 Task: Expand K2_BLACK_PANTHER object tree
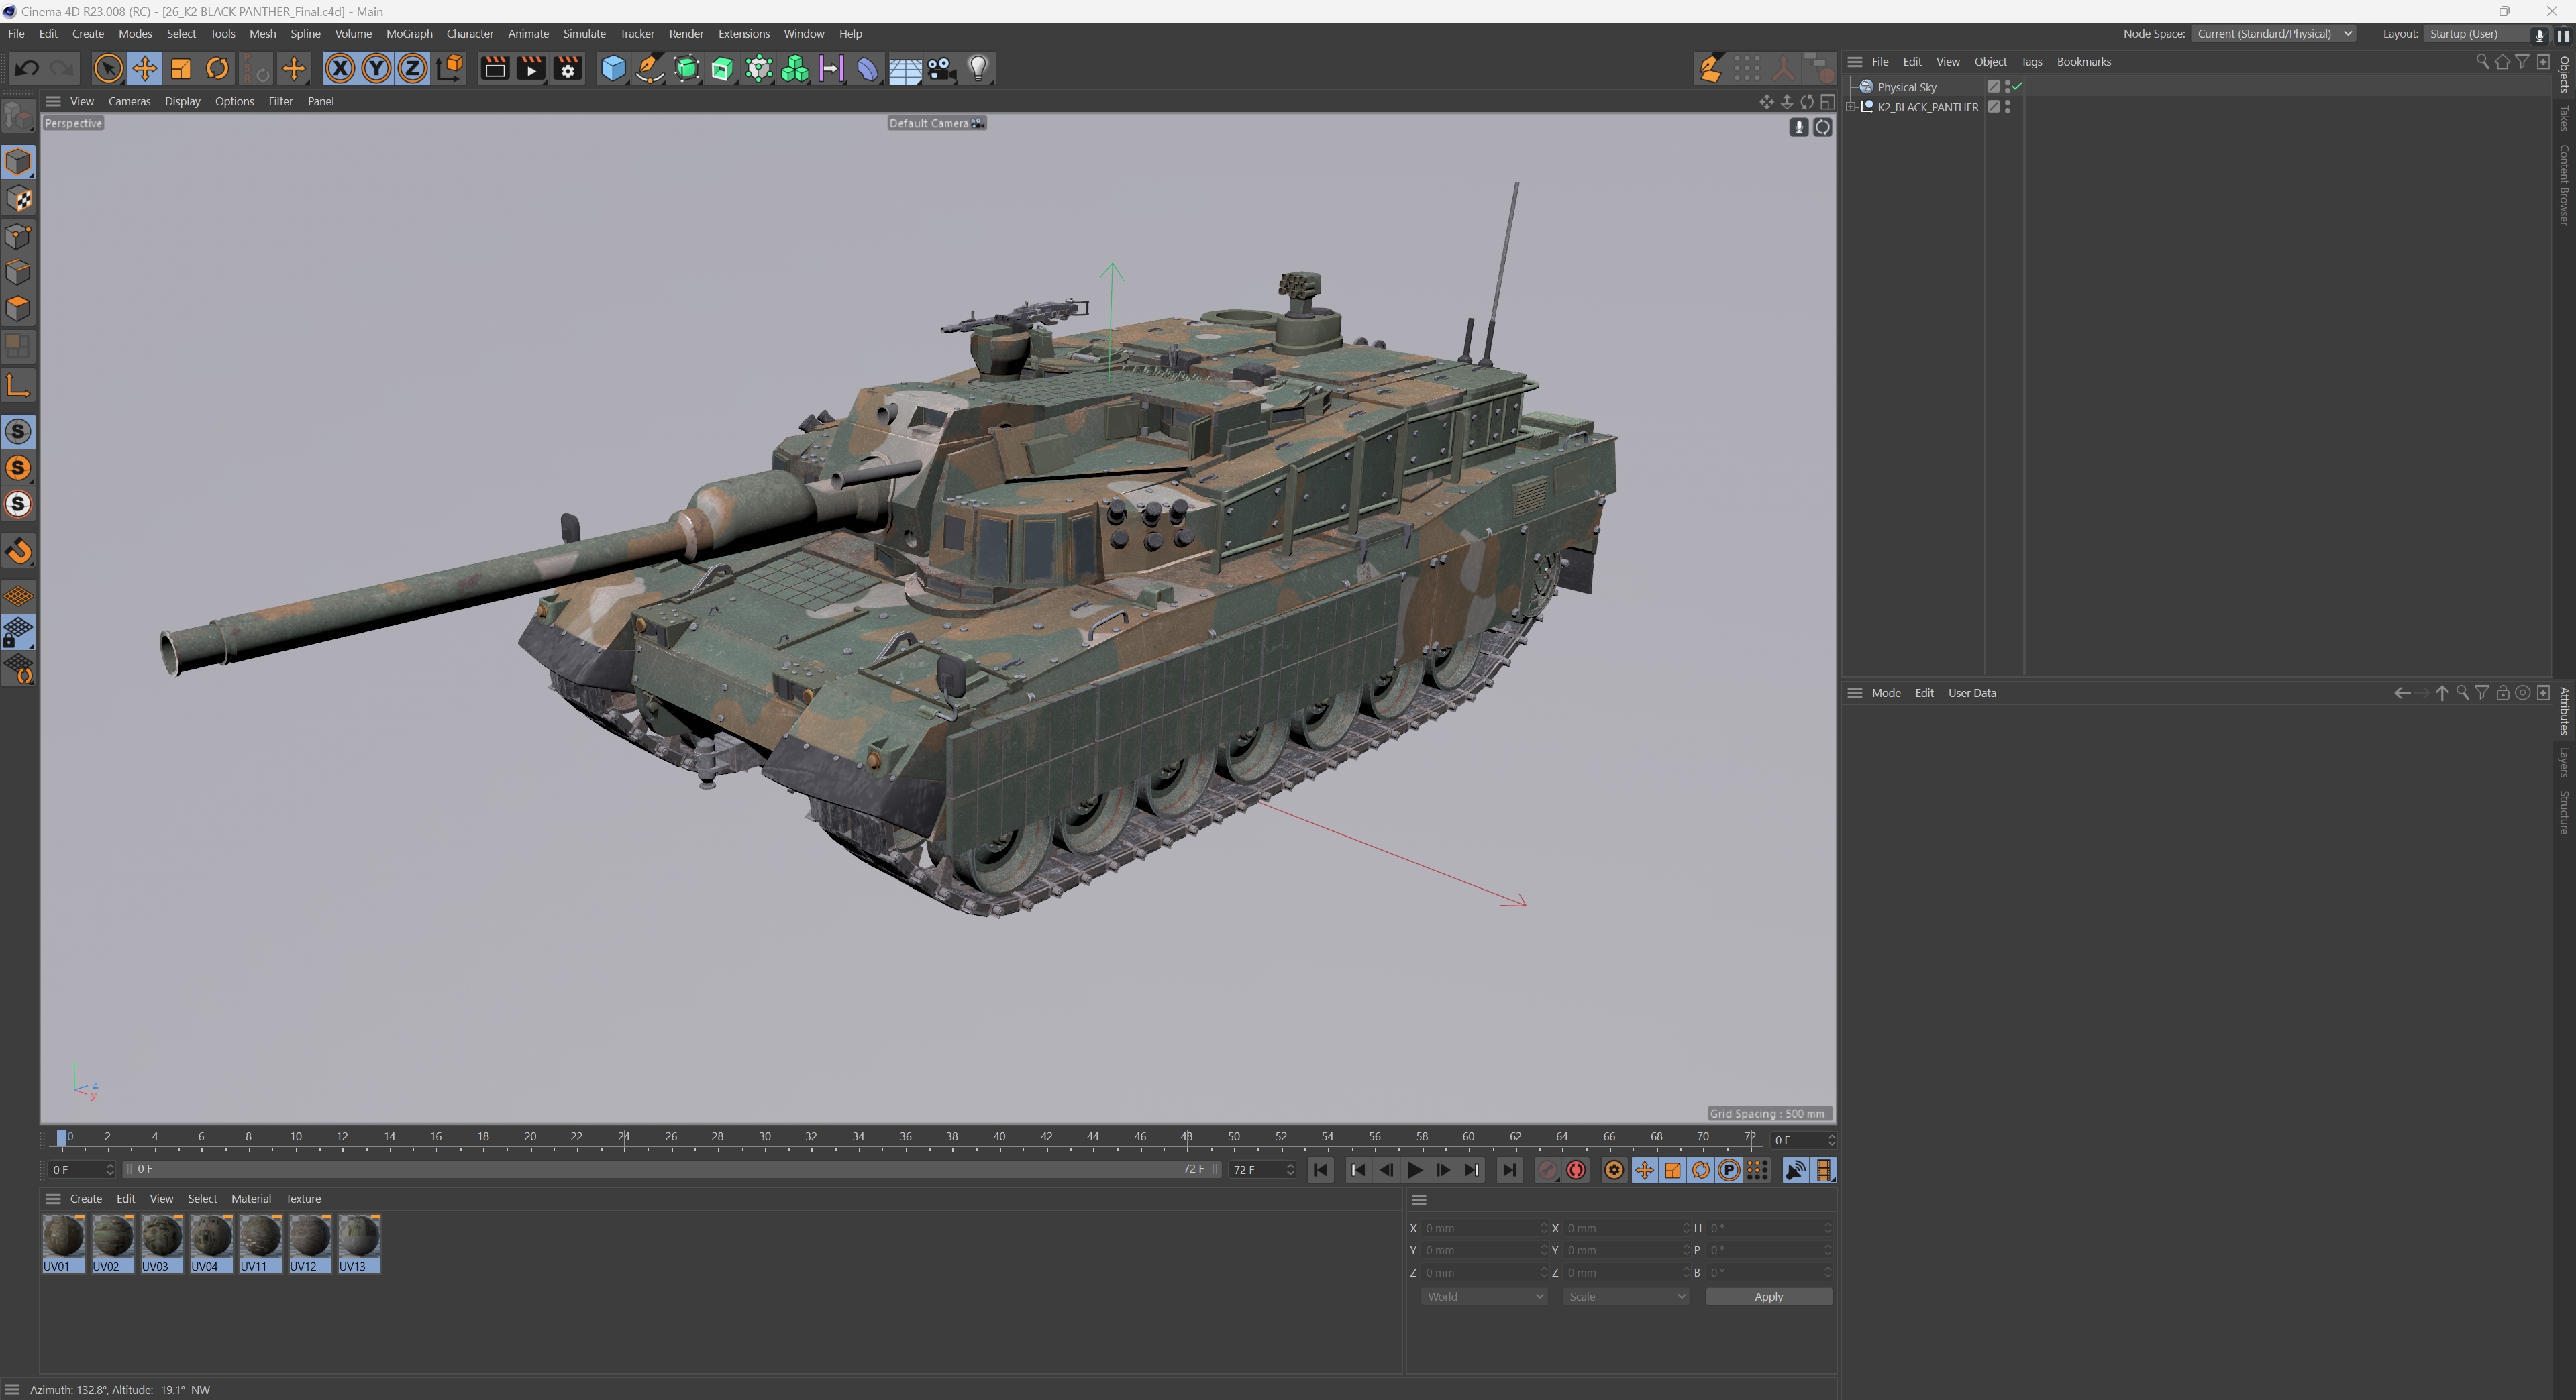[1851, 107]
